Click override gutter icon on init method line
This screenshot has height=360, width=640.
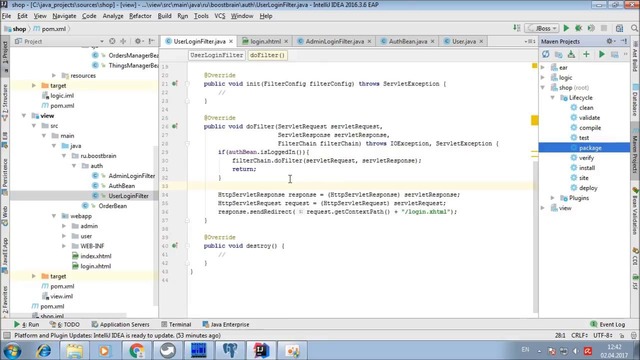(175, 83)
